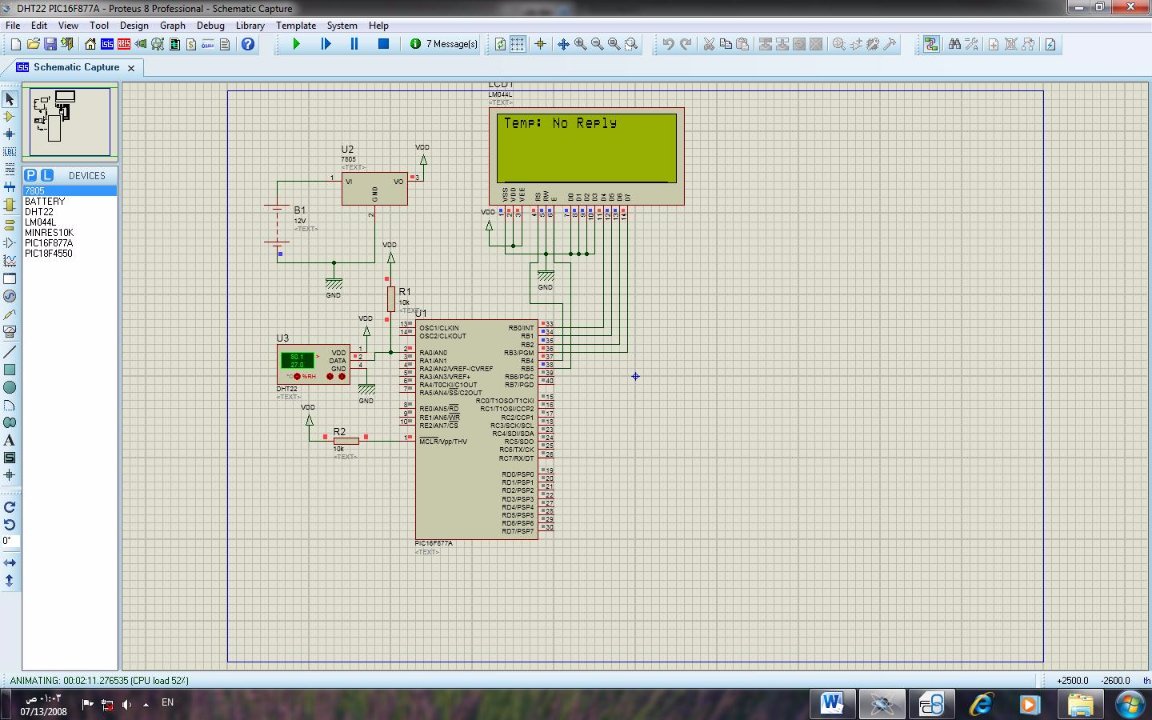Go to the Home page icon
This screenshot has width=1152, height=720.
click(x=90, y=44)
